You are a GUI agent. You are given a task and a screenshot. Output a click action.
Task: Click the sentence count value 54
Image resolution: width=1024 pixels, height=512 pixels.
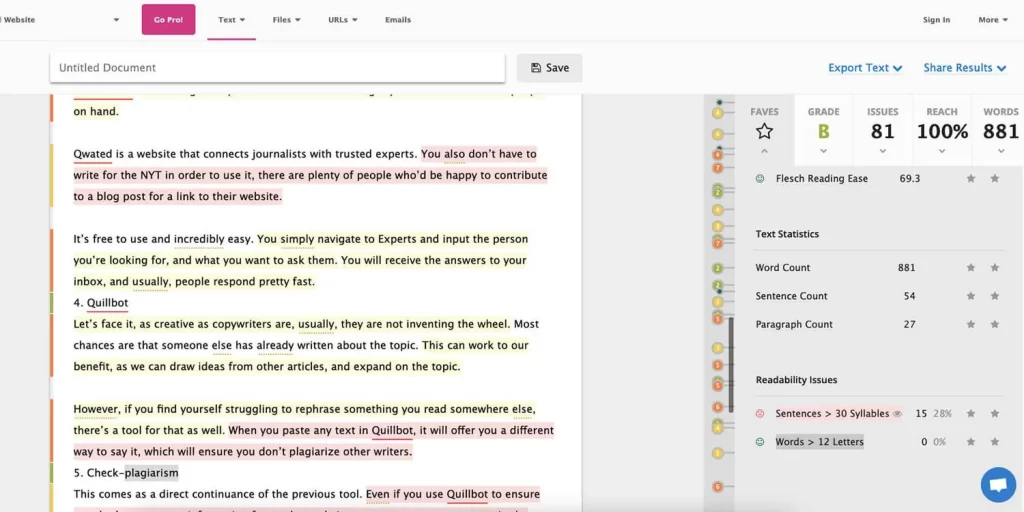tap(910, 296)
